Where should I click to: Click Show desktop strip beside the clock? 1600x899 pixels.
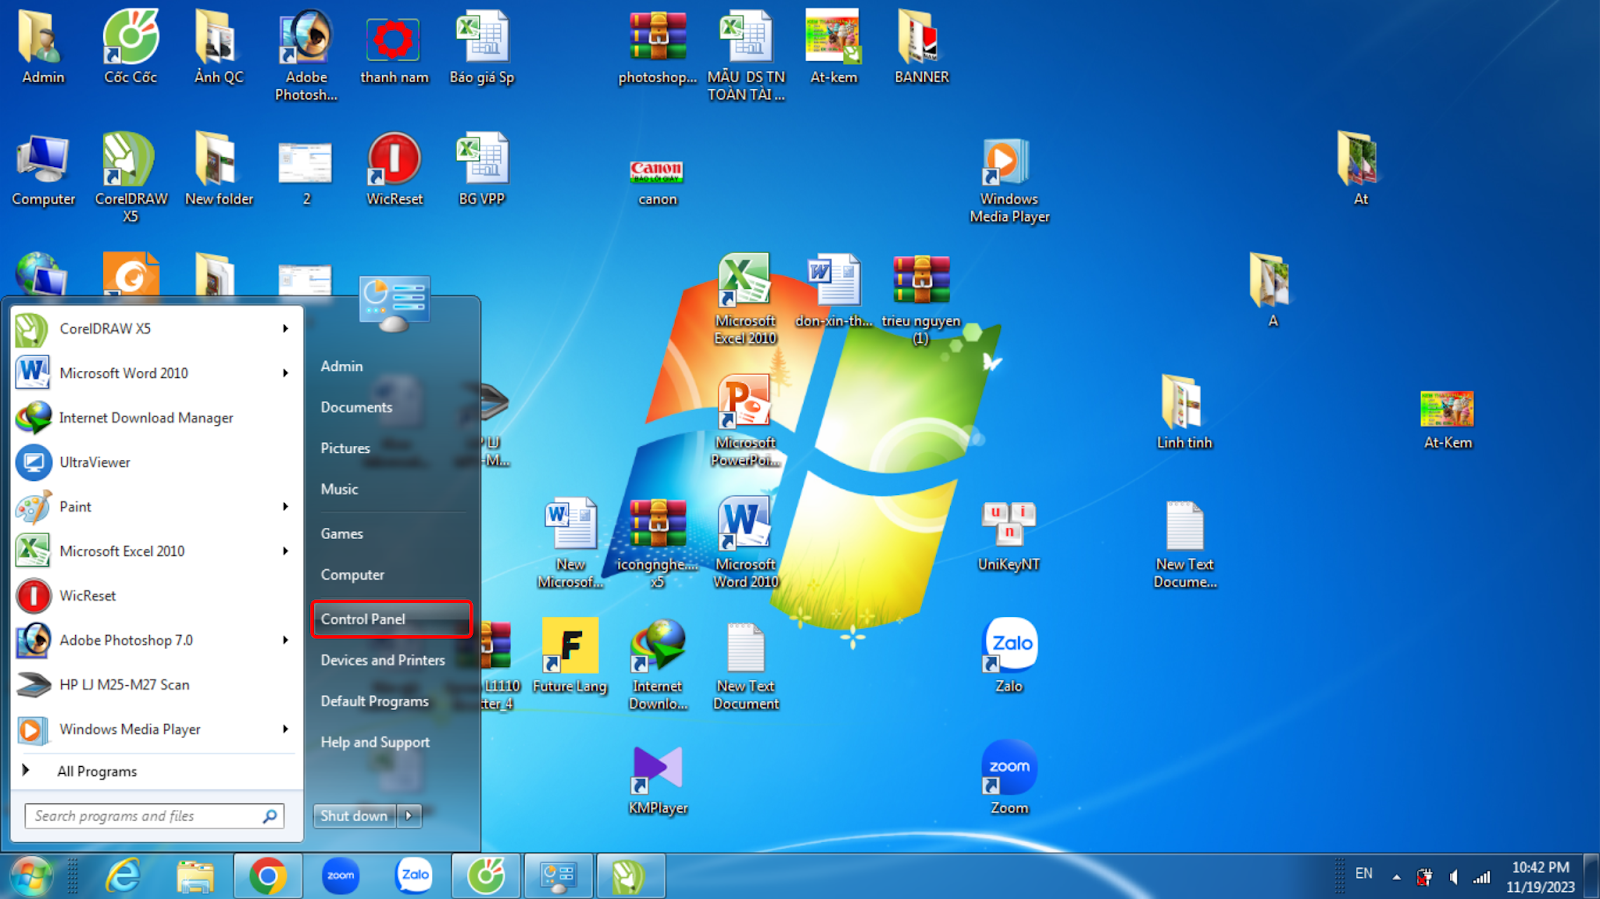[1592, 877]
